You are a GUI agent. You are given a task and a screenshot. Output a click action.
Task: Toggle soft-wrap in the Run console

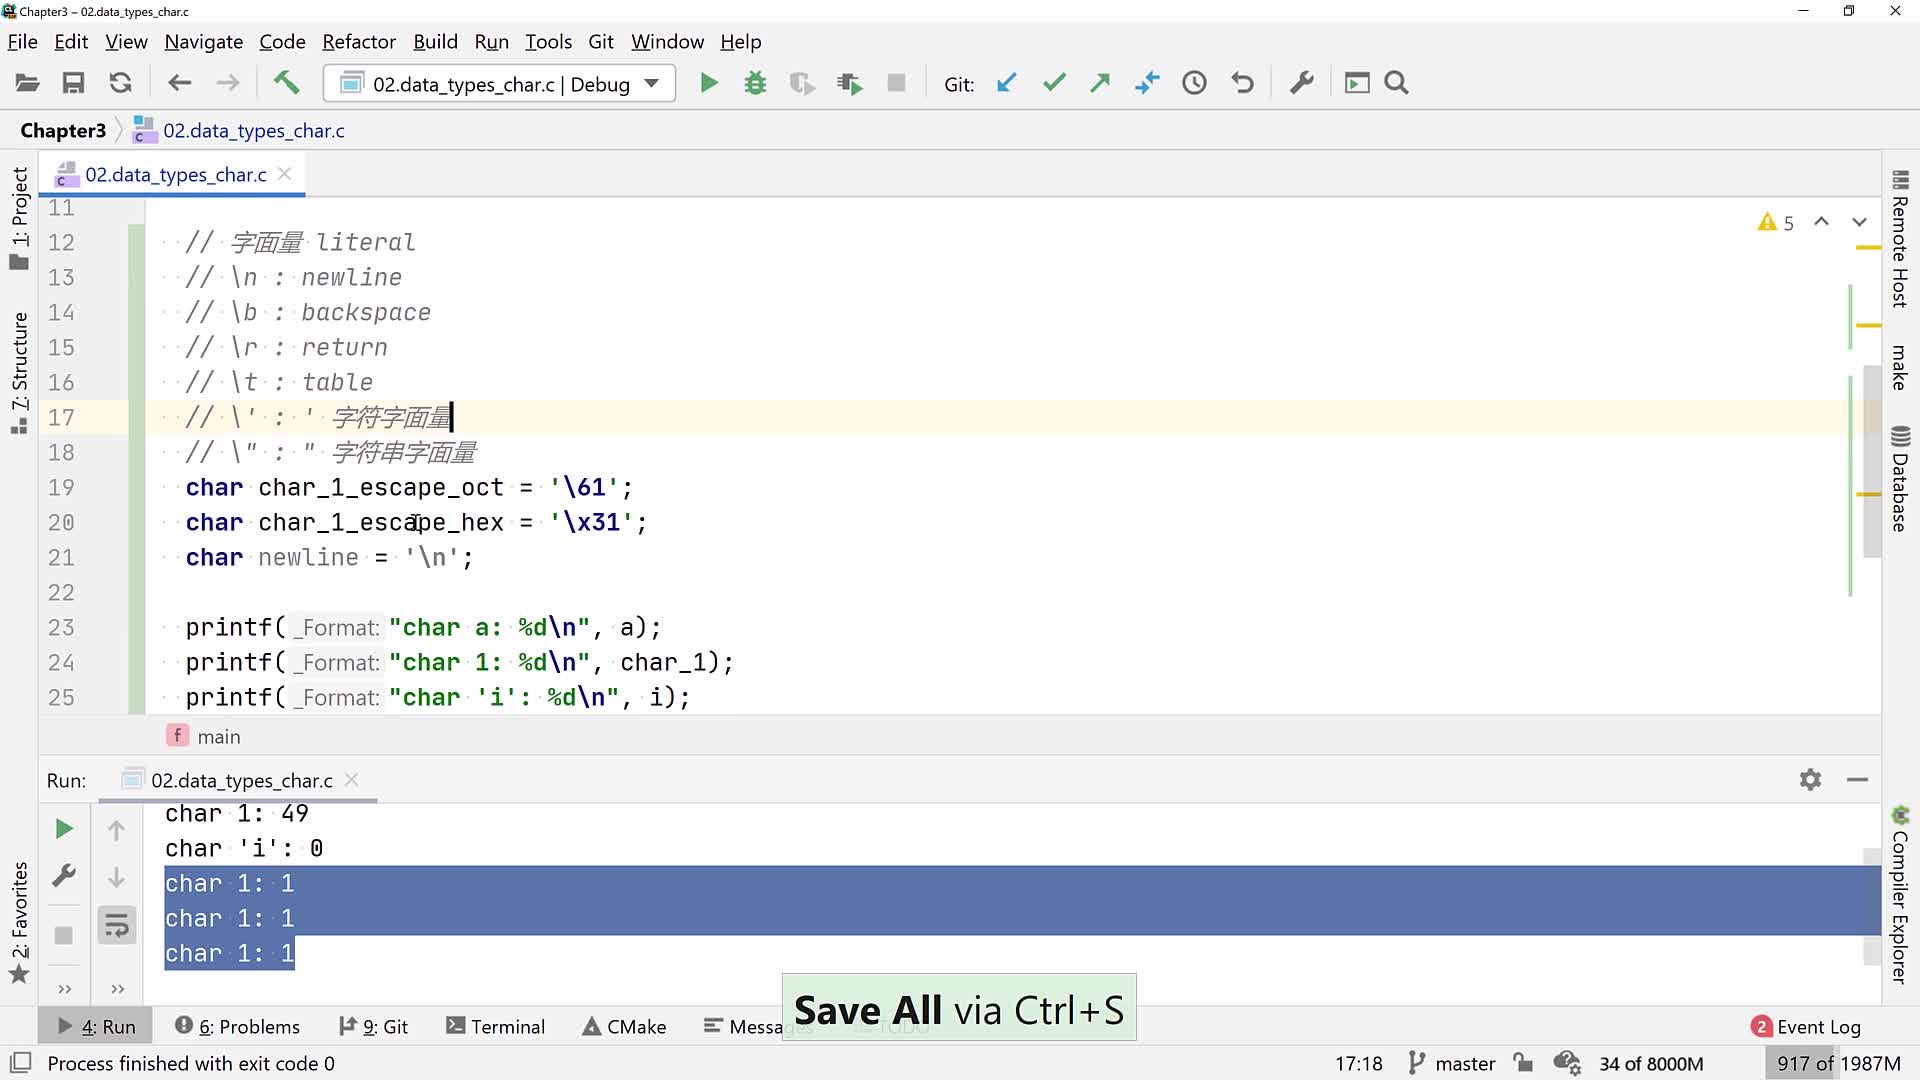click(x=116, y=925)
